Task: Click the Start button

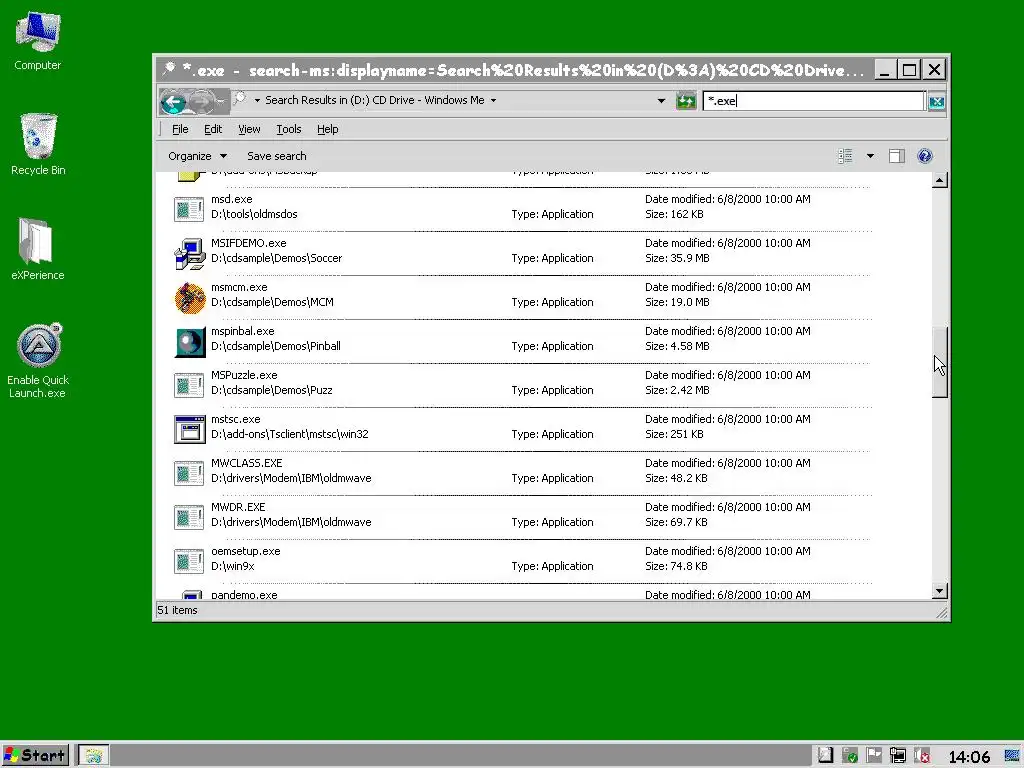Action: 35,756
